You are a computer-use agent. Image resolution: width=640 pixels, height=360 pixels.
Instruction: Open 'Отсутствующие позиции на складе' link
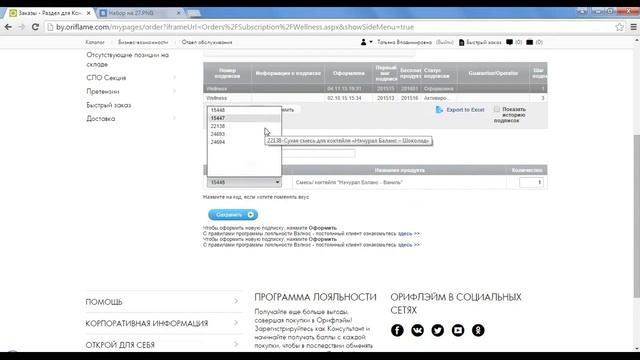pos(127,60)
